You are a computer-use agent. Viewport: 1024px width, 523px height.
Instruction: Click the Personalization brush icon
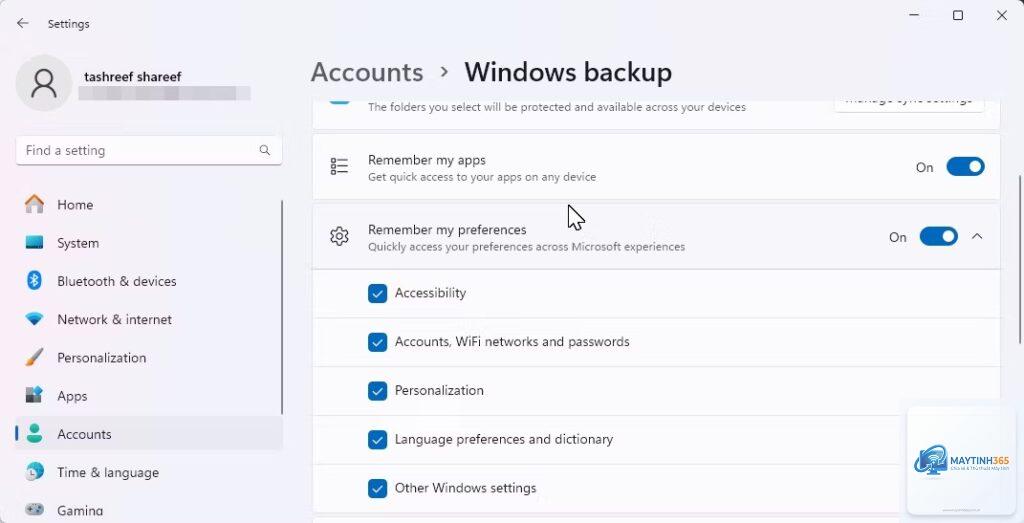click(x=34, y=358)
